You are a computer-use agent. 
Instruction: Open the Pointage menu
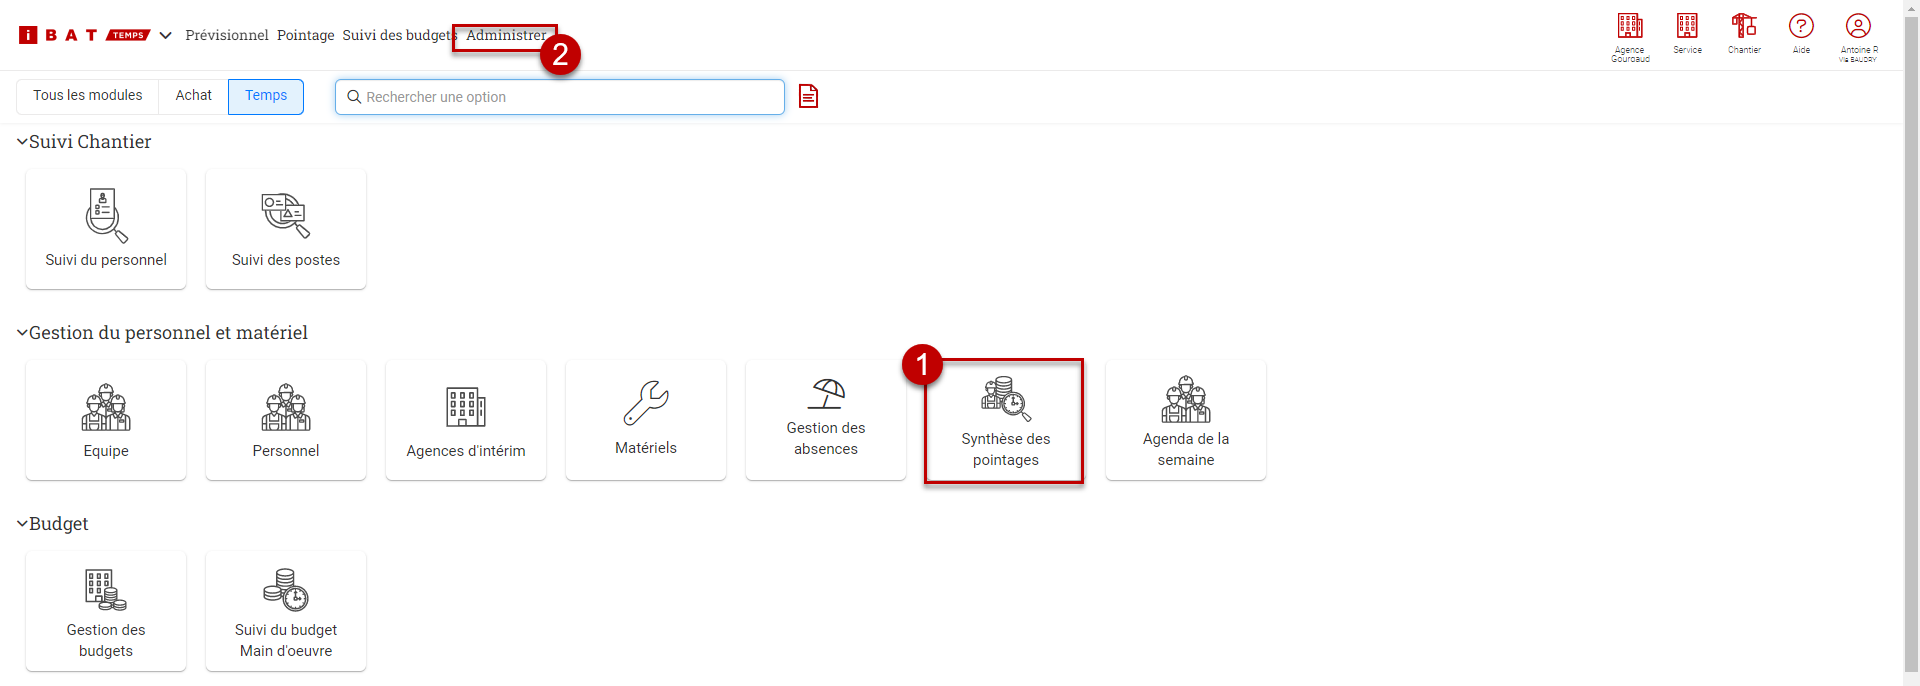[x=306, y=35]
